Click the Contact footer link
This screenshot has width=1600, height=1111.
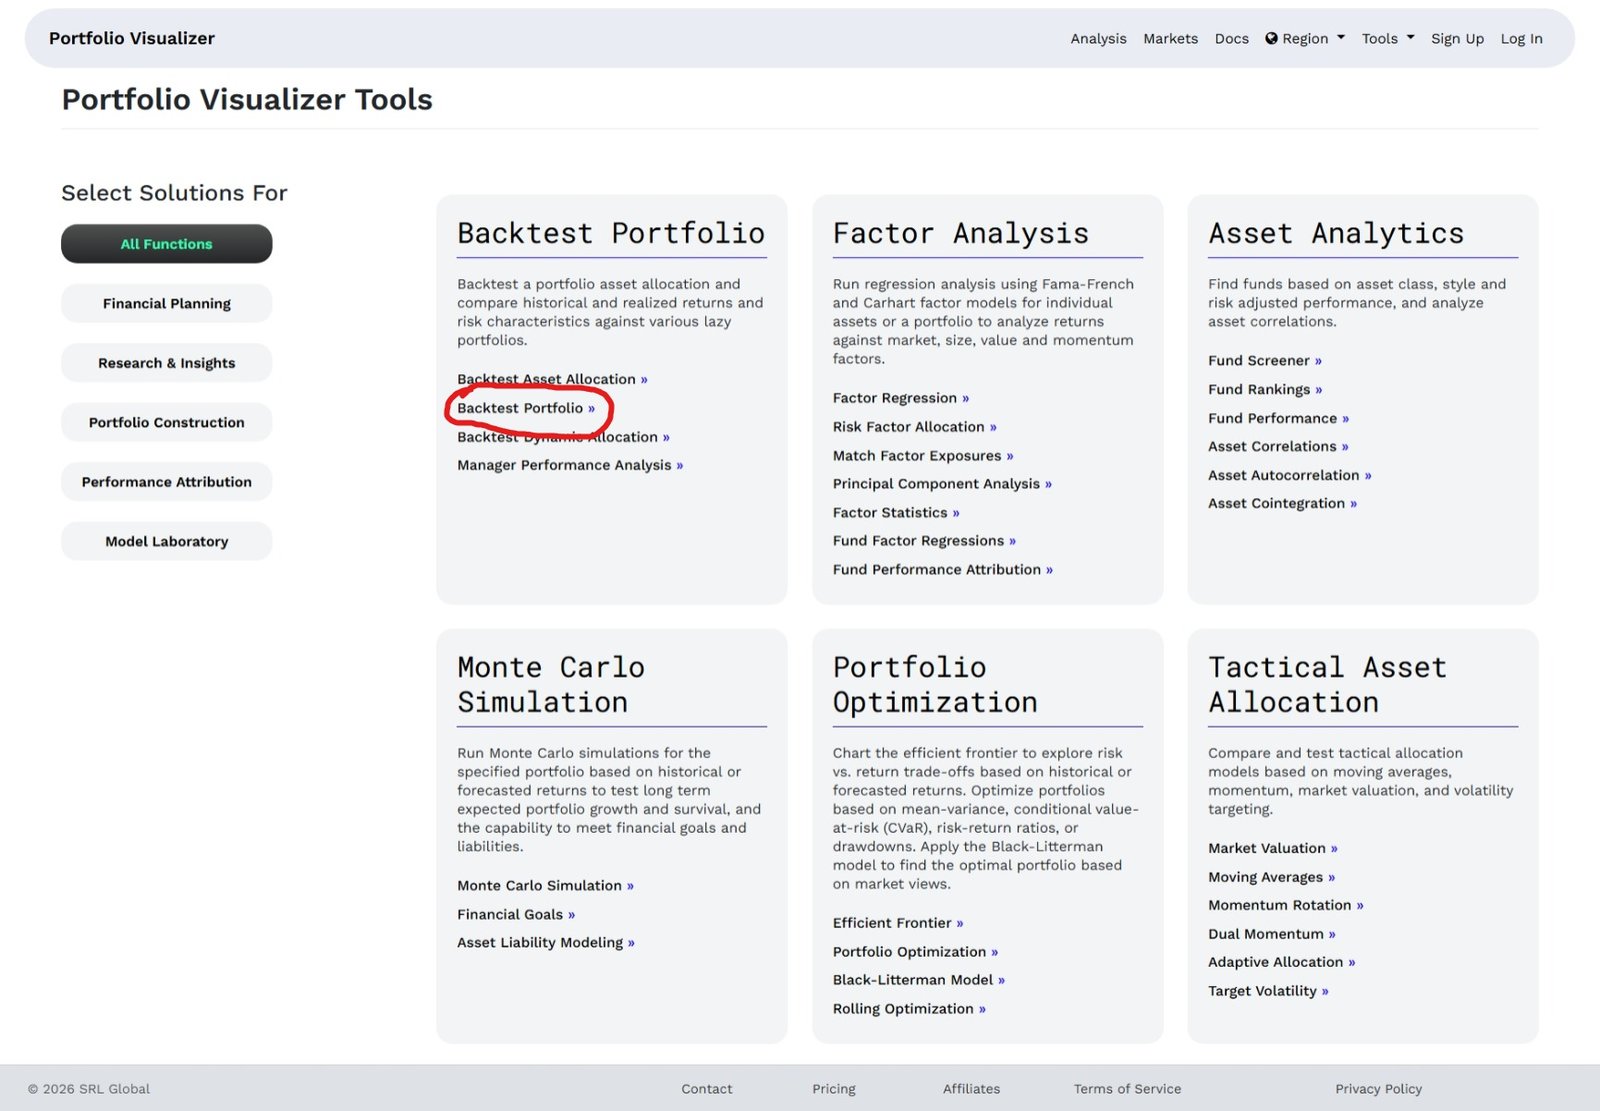pyautogui.click(x=707, y=1089)
